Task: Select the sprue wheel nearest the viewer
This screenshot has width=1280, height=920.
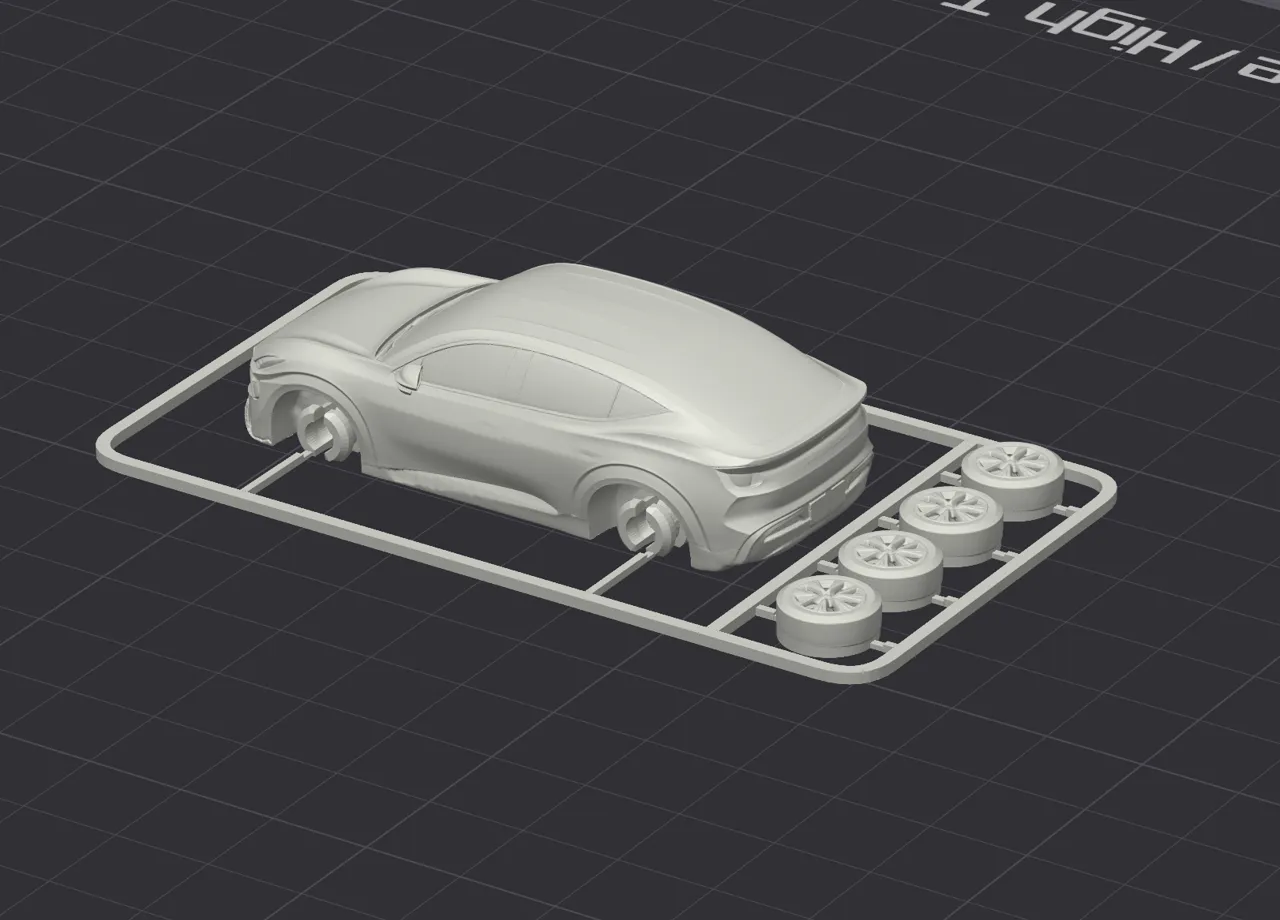Action: (x=829, y=614)
